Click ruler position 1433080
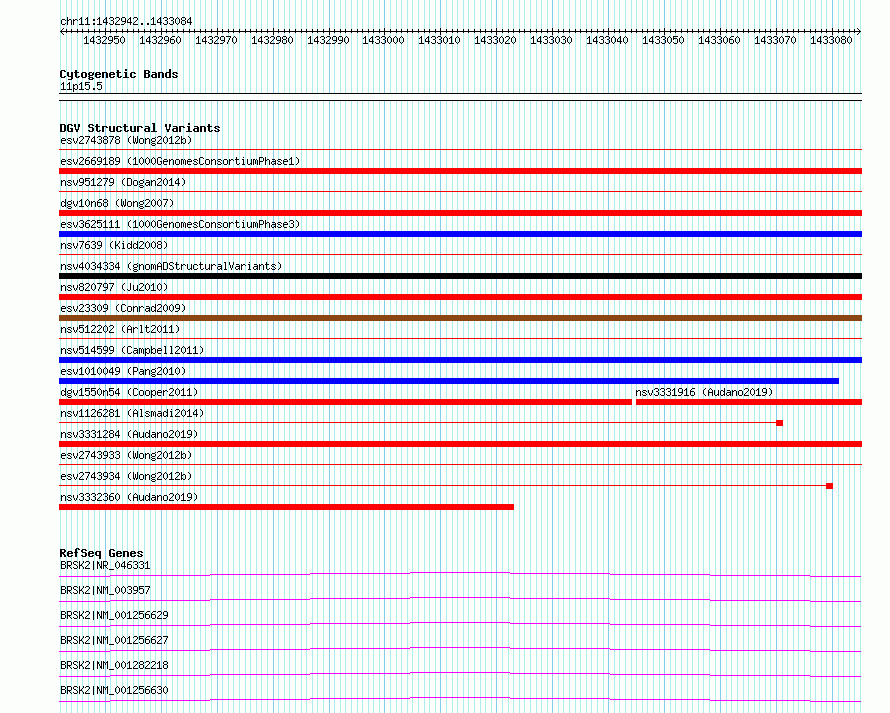Viewport: 890px width, 713px height. point(832,40)
